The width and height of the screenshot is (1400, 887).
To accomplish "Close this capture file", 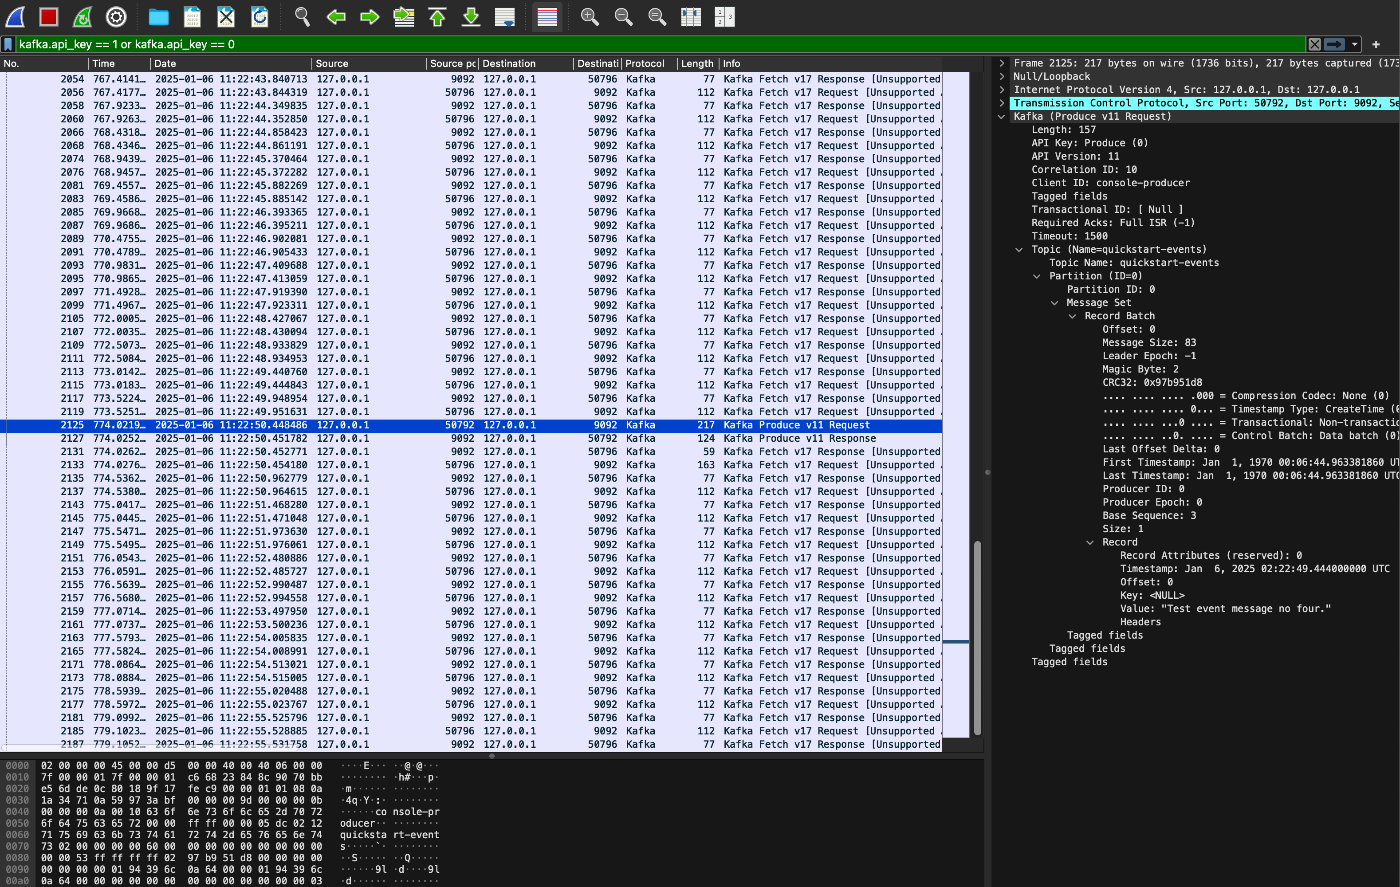I will [226, 16].
